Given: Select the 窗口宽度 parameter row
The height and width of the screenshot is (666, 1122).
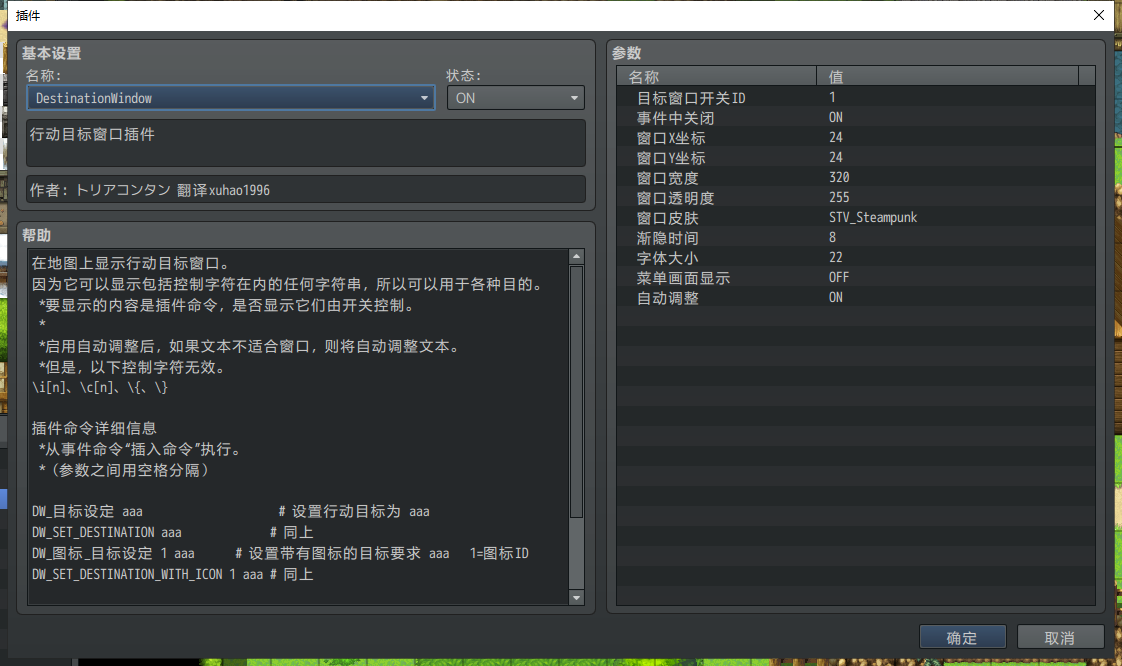Looking at the screenshot, I should [856, 177].
